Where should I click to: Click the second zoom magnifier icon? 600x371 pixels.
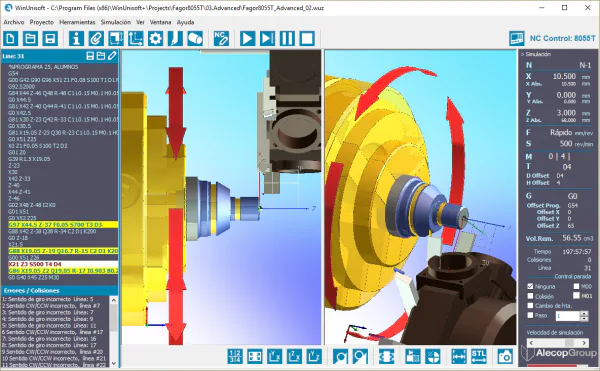tap(360, 356)
